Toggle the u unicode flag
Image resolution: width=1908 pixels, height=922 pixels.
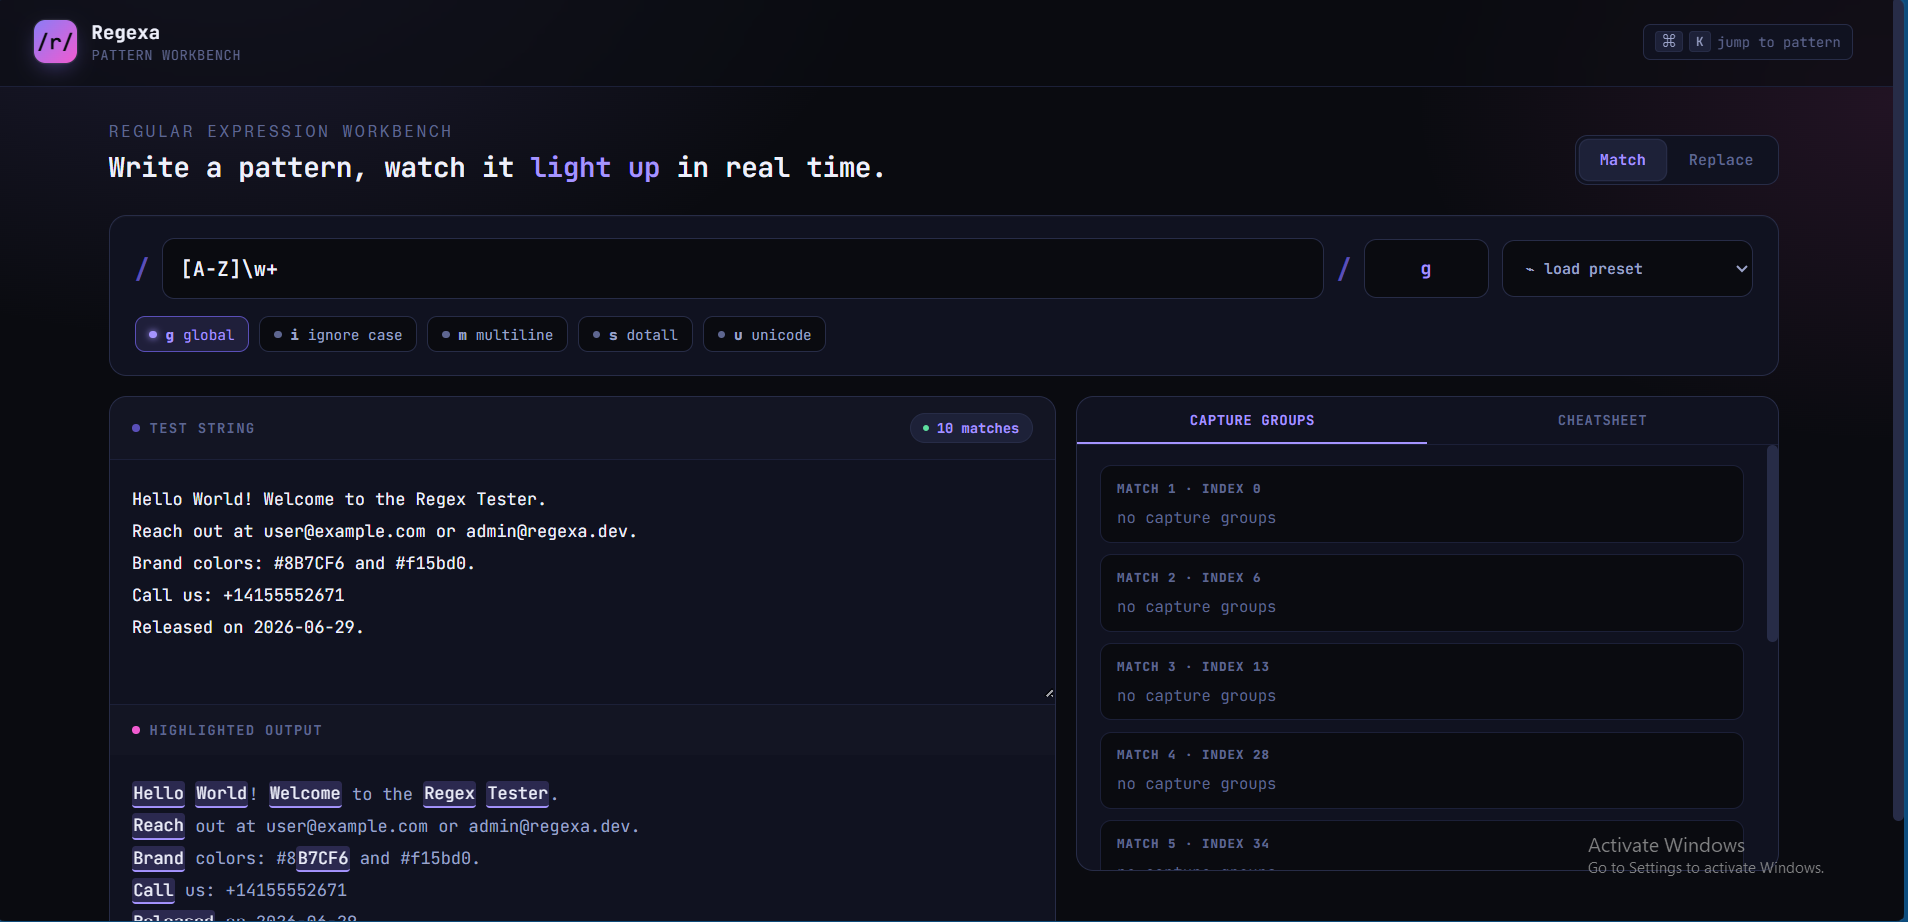(x=764, y=335)
